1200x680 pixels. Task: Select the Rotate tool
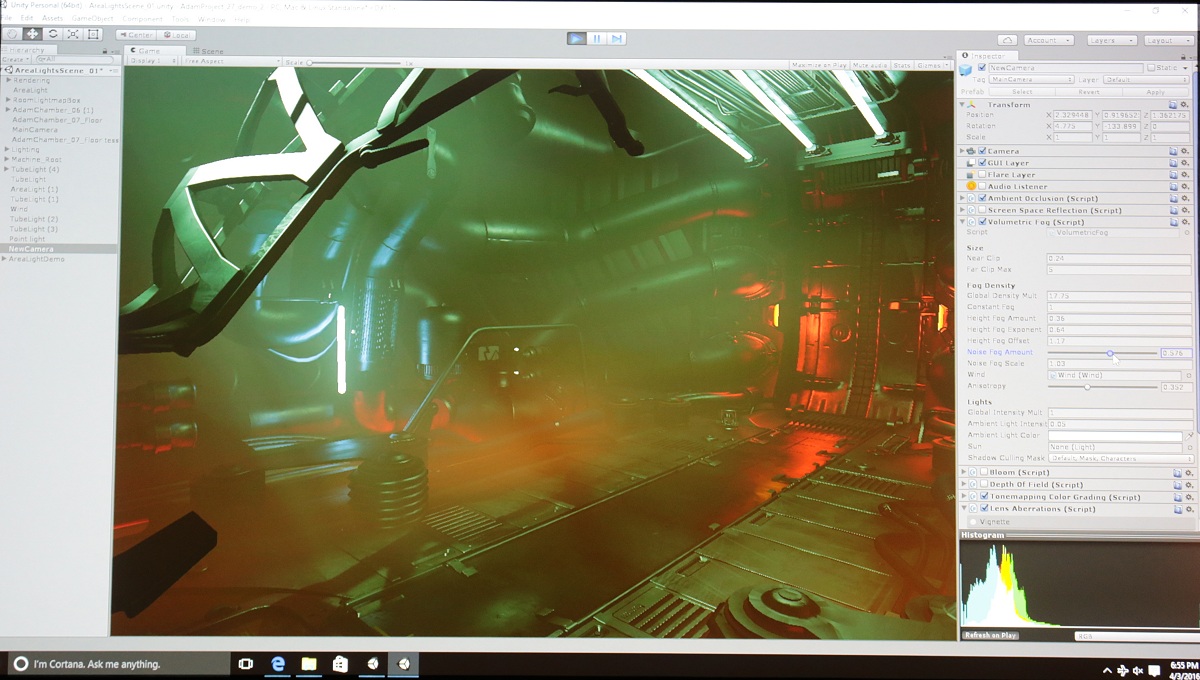click(x=53, y=34)
